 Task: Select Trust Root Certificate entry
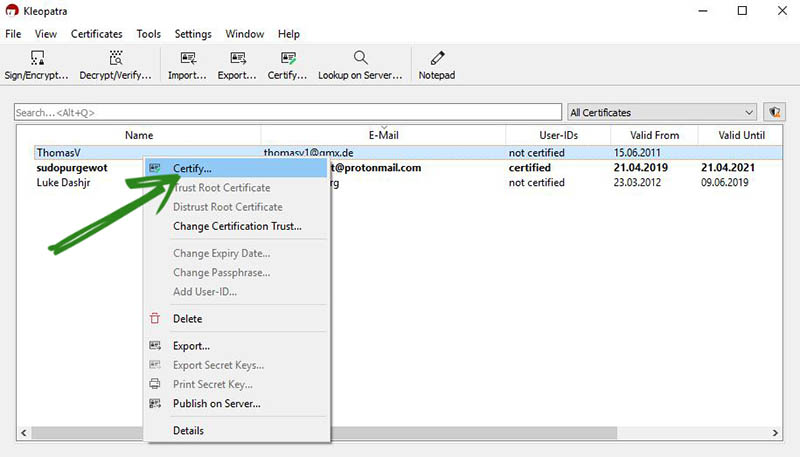(x=236, y=188)
